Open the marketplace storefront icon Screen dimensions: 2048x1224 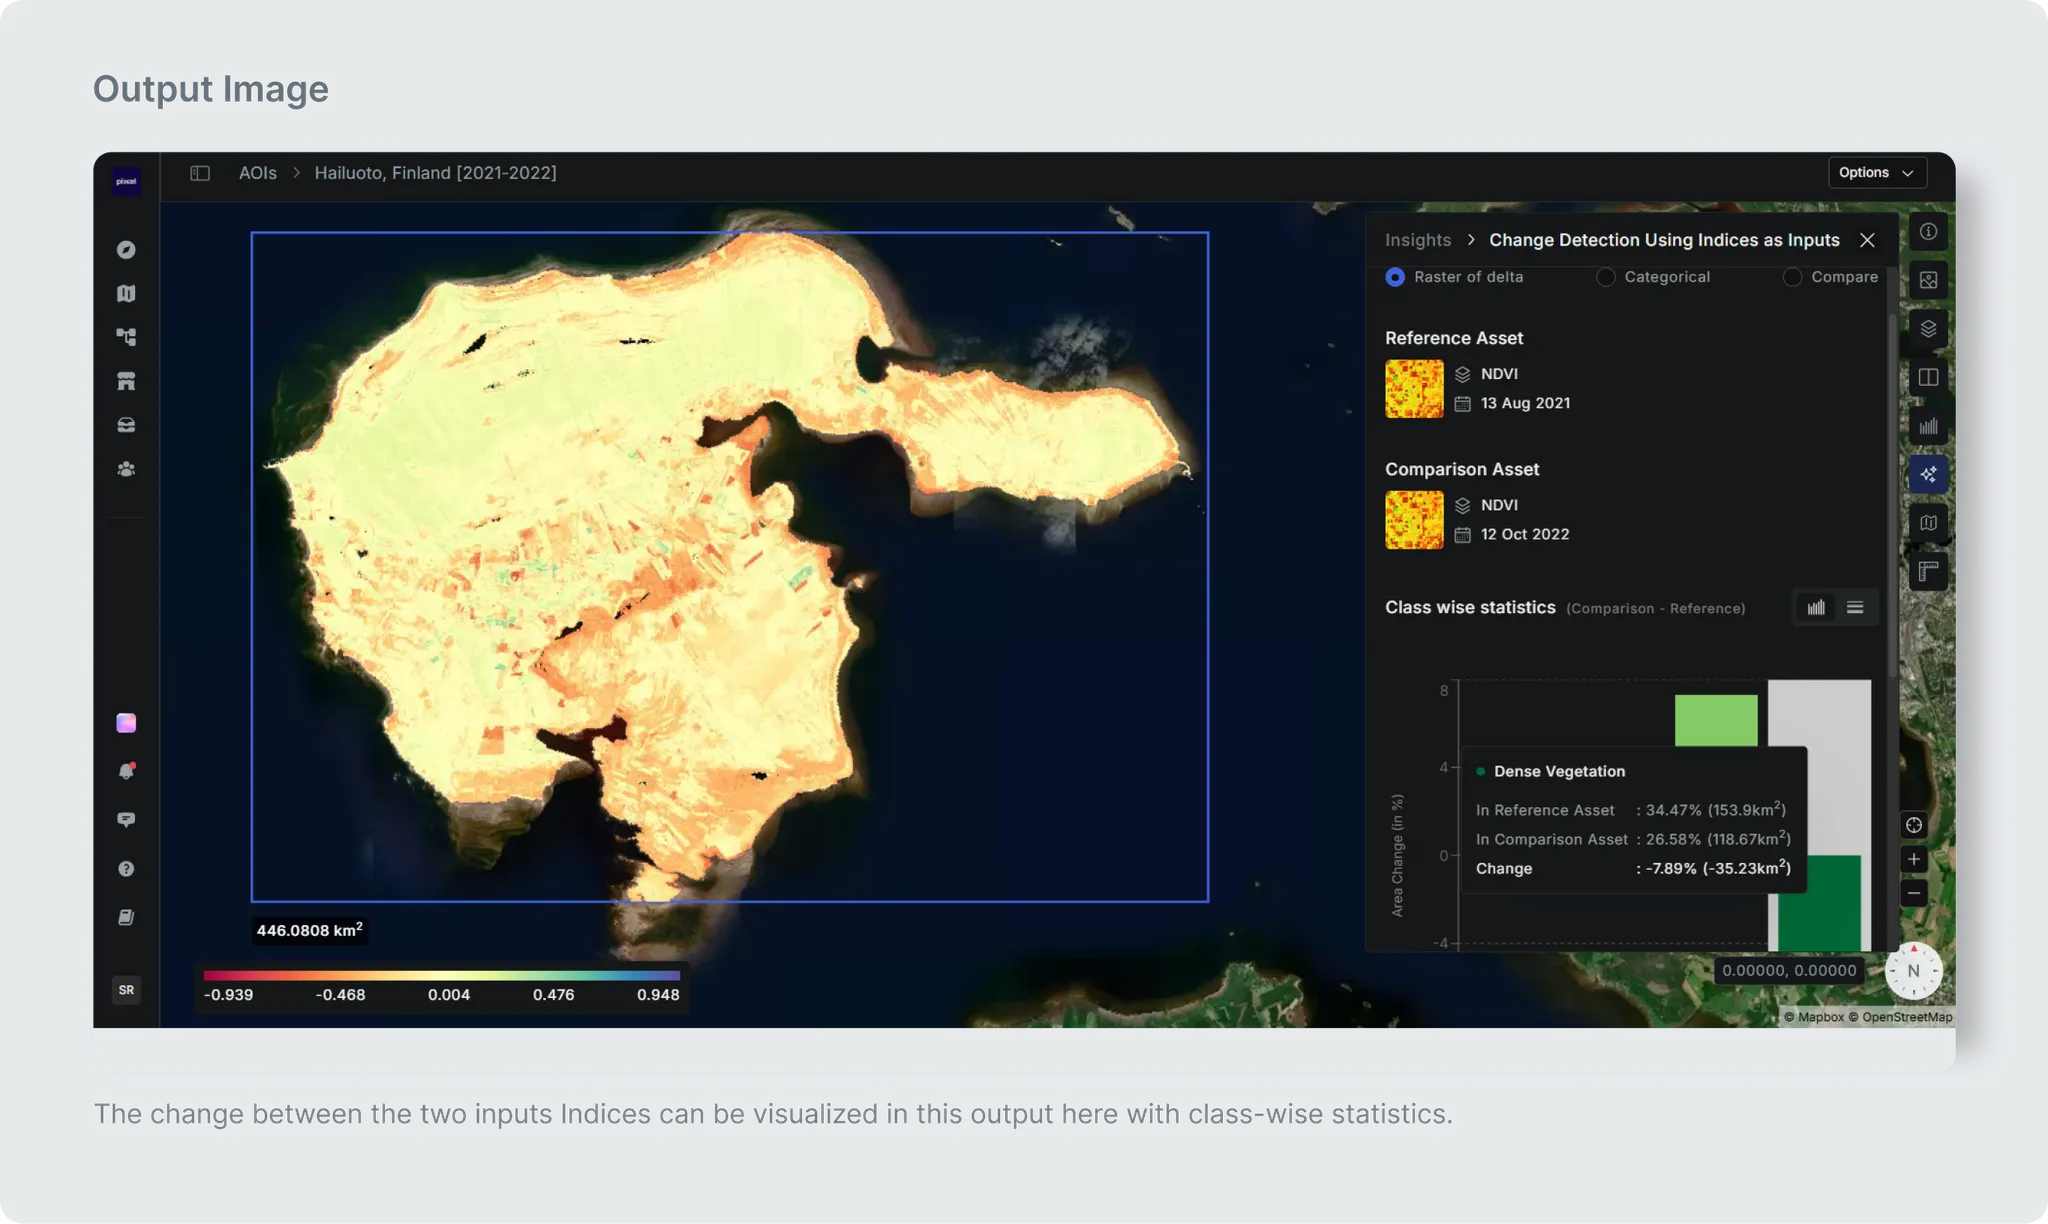[x=126, y=381]
